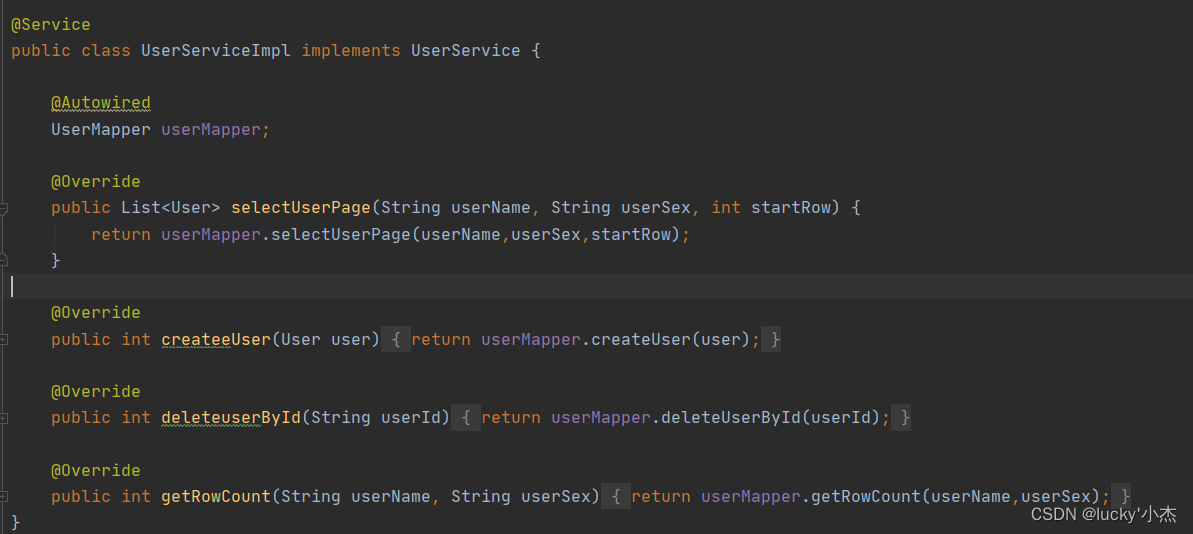Click the userMapper field declaration name

click(211, 129)
